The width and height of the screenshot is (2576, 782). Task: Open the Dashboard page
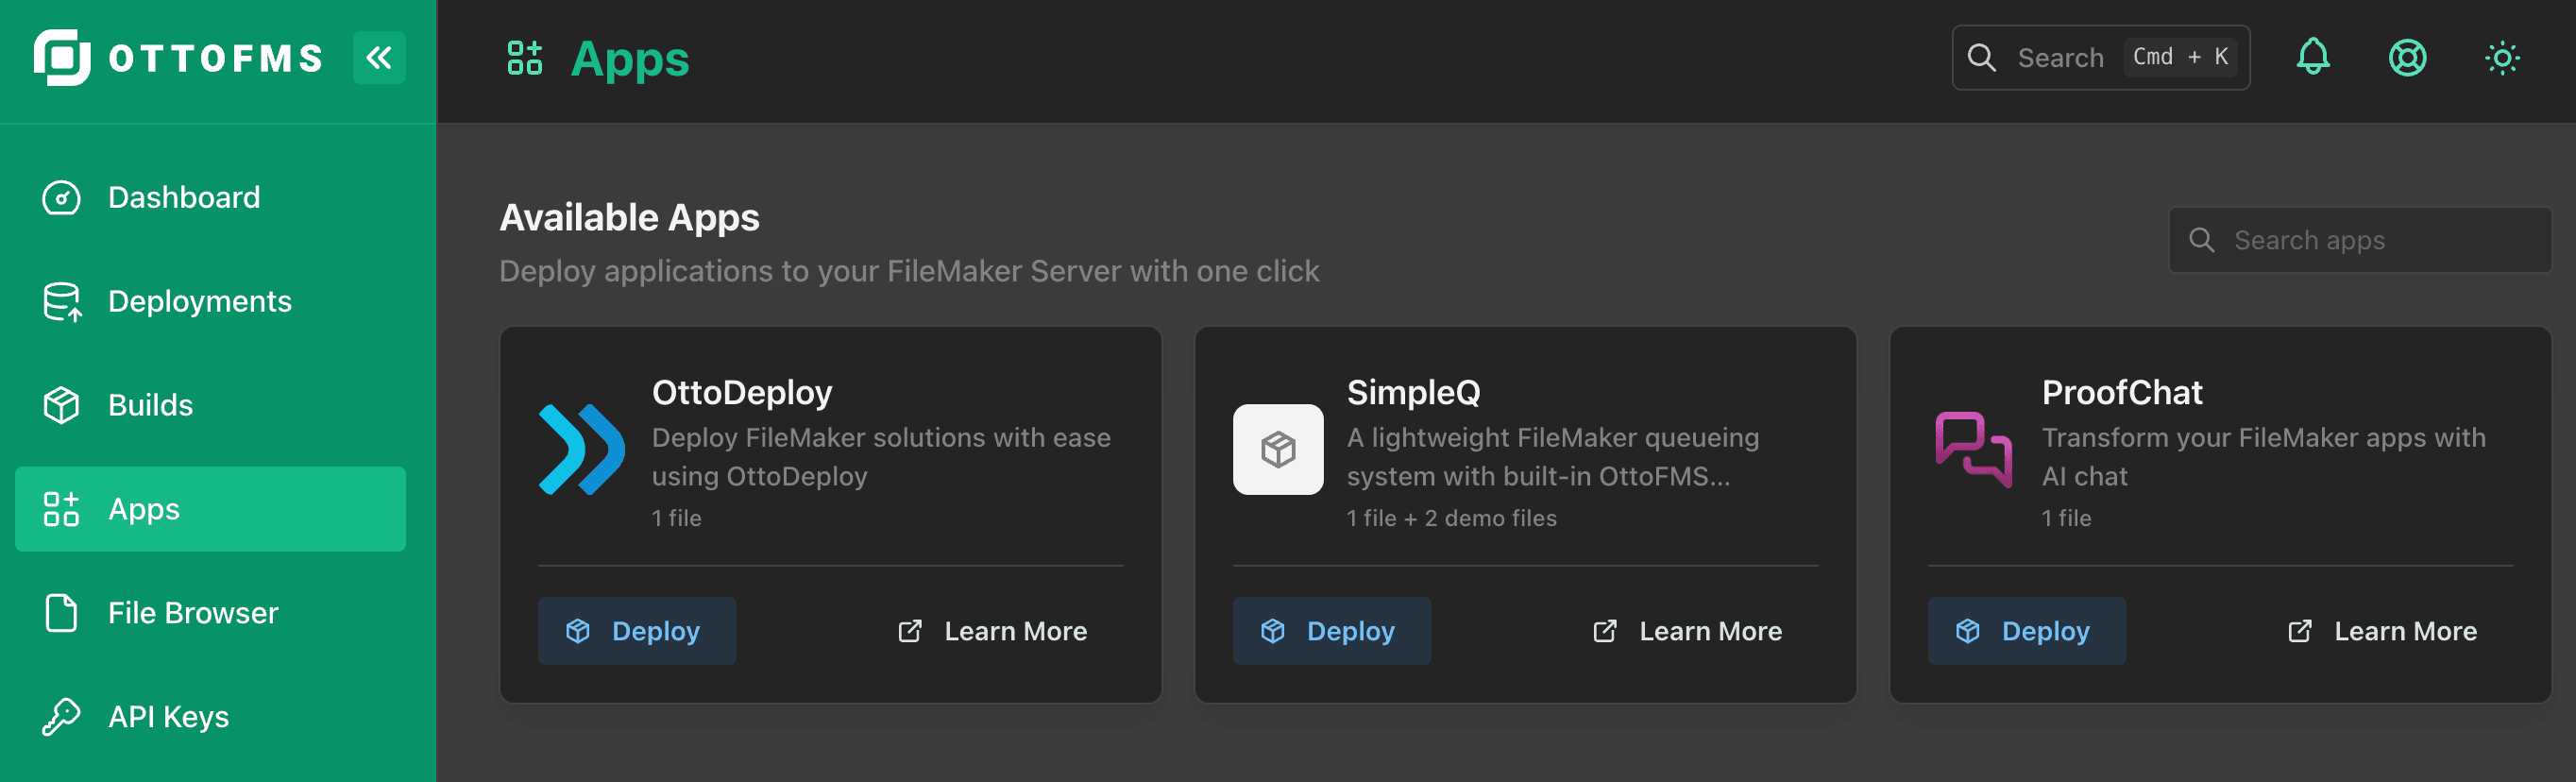tap(210, 197)
